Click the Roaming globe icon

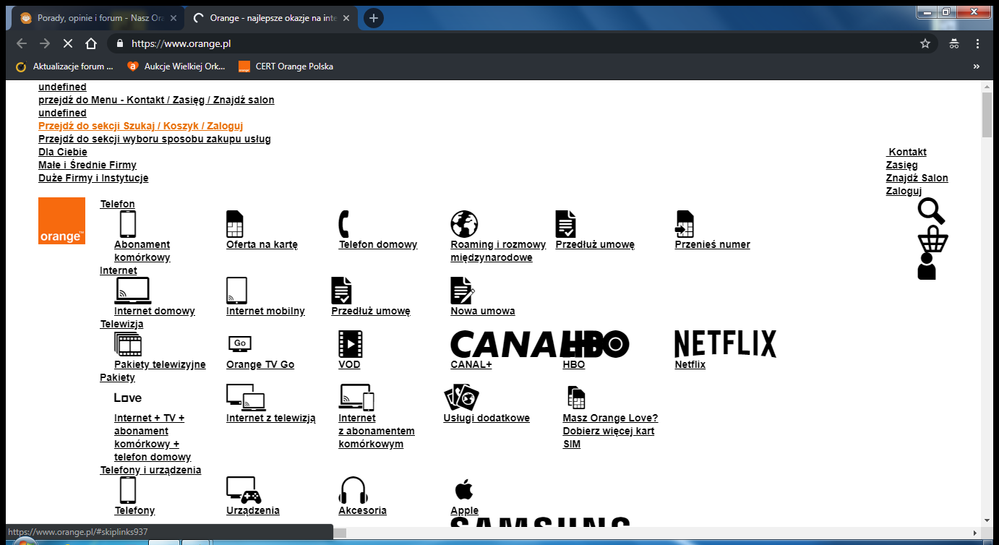pos(464,224)
